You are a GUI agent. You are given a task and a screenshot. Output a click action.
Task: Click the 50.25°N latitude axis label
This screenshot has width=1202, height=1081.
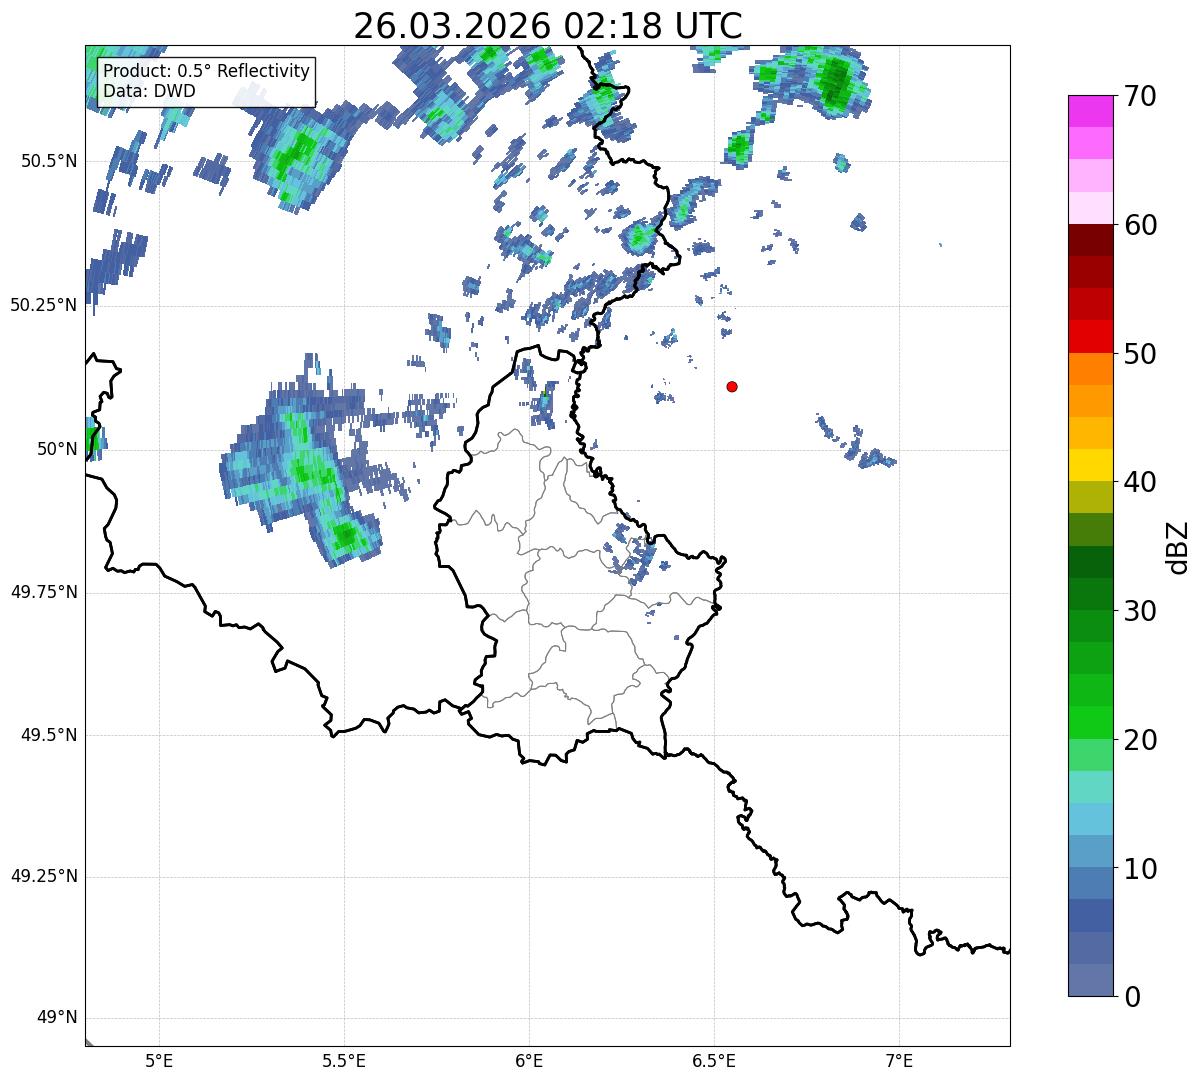click(x=43, y=305)
